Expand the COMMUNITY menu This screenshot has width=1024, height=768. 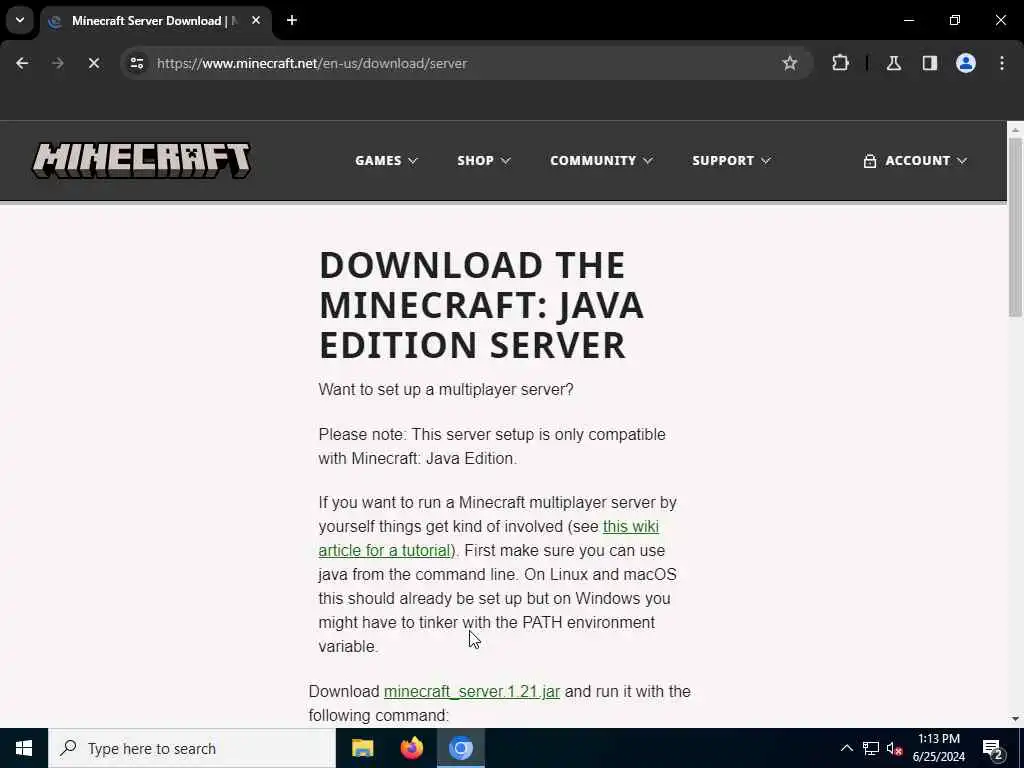(601, 161)
